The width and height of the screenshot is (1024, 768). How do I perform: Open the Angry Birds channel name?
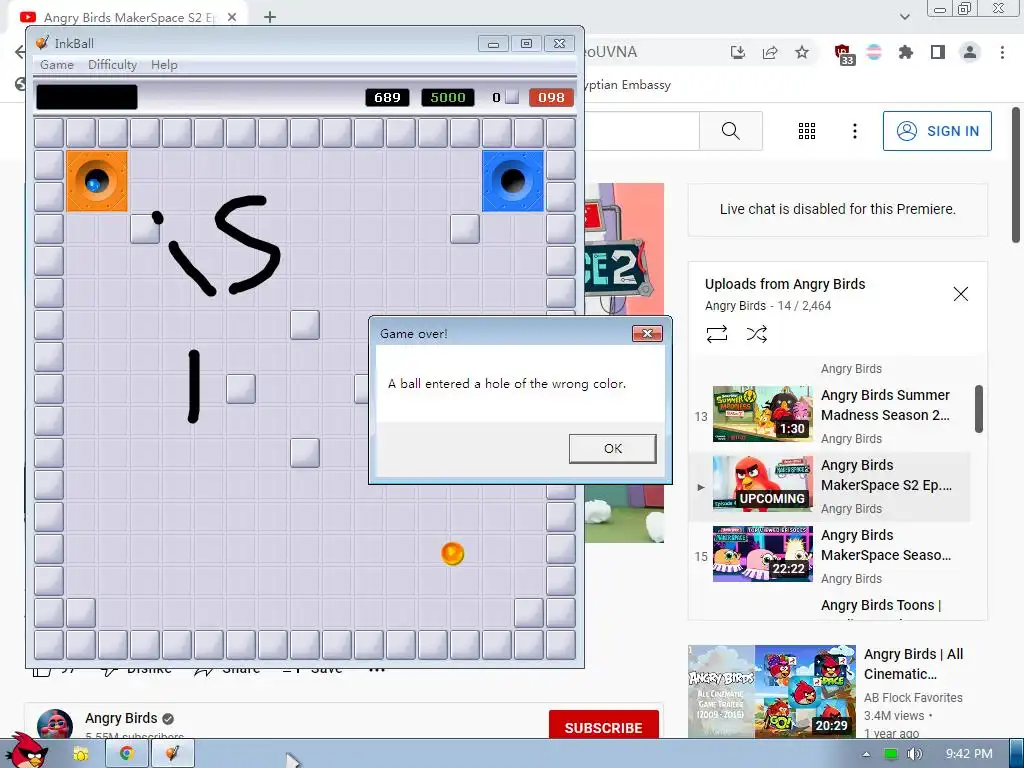pos(121,718)
